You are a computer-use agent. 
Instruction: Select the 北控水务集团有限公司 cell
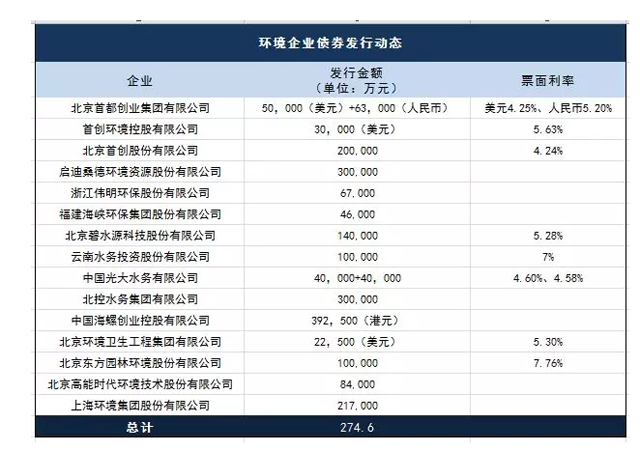click(x=139, y=299)
